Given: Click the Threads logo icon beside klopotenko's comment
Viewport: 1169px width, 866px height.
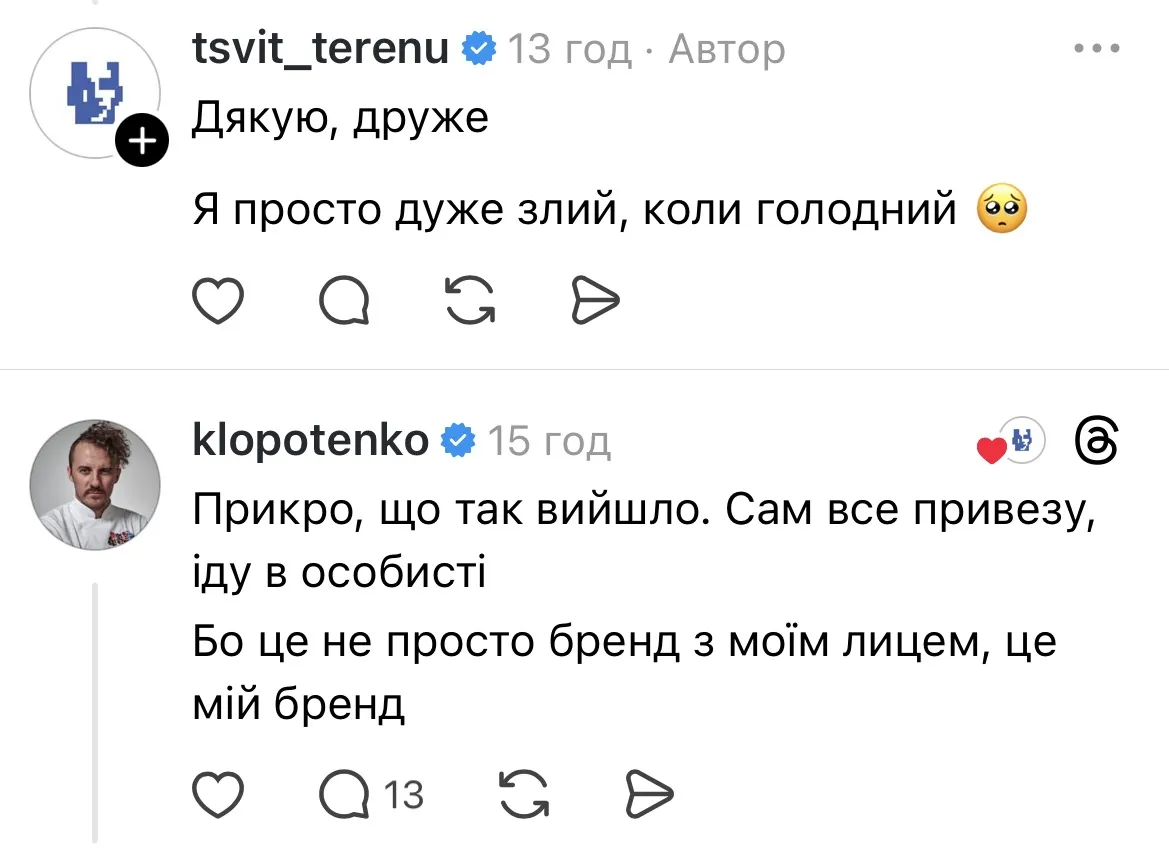Looking at the screenshot, I should (1095, 443).
